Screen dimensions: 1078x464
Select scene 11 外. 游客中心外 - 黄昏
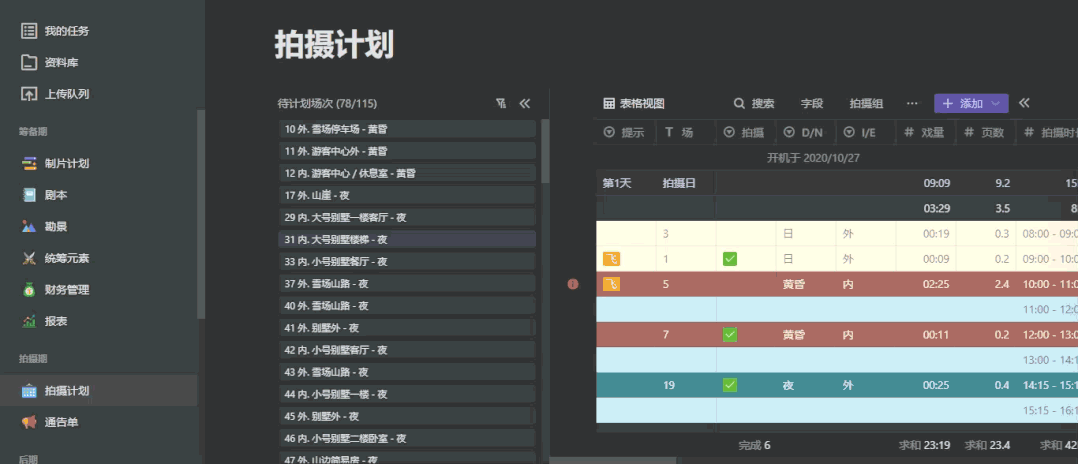coord(407,151)
